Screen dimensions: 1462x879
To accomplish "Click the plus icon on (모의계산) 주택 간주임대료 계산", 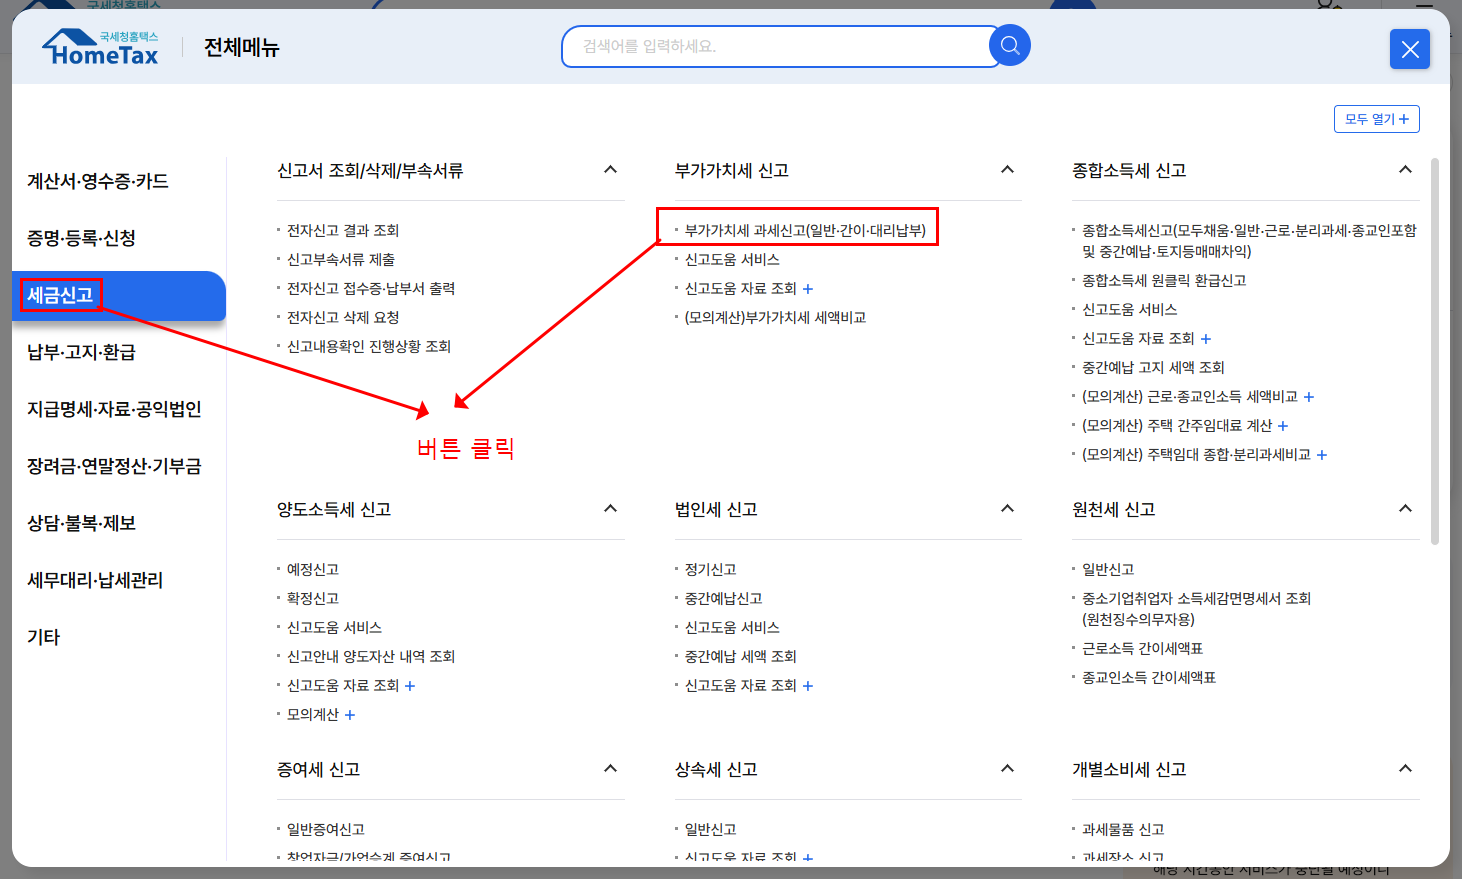I will coord(1283,425).
